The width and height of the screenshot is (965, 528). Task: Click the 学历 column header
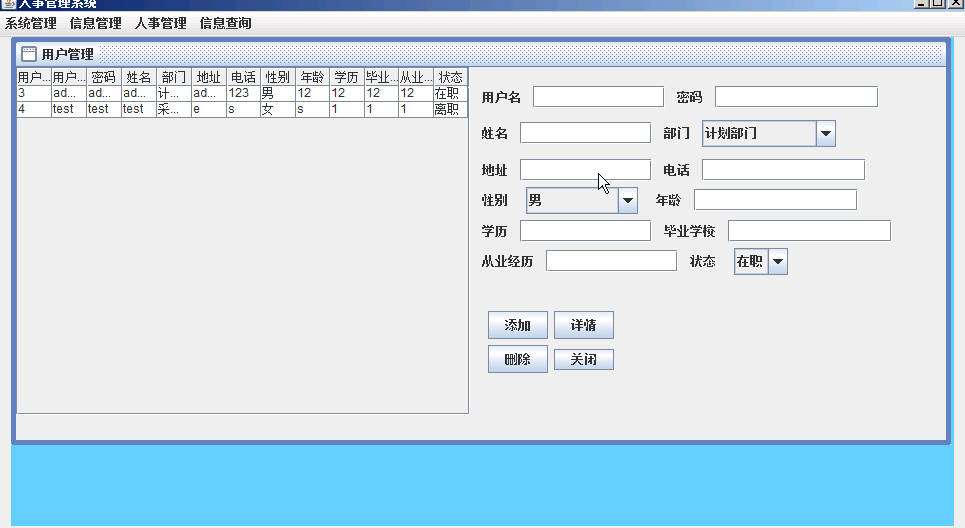[x=346, y=77]
